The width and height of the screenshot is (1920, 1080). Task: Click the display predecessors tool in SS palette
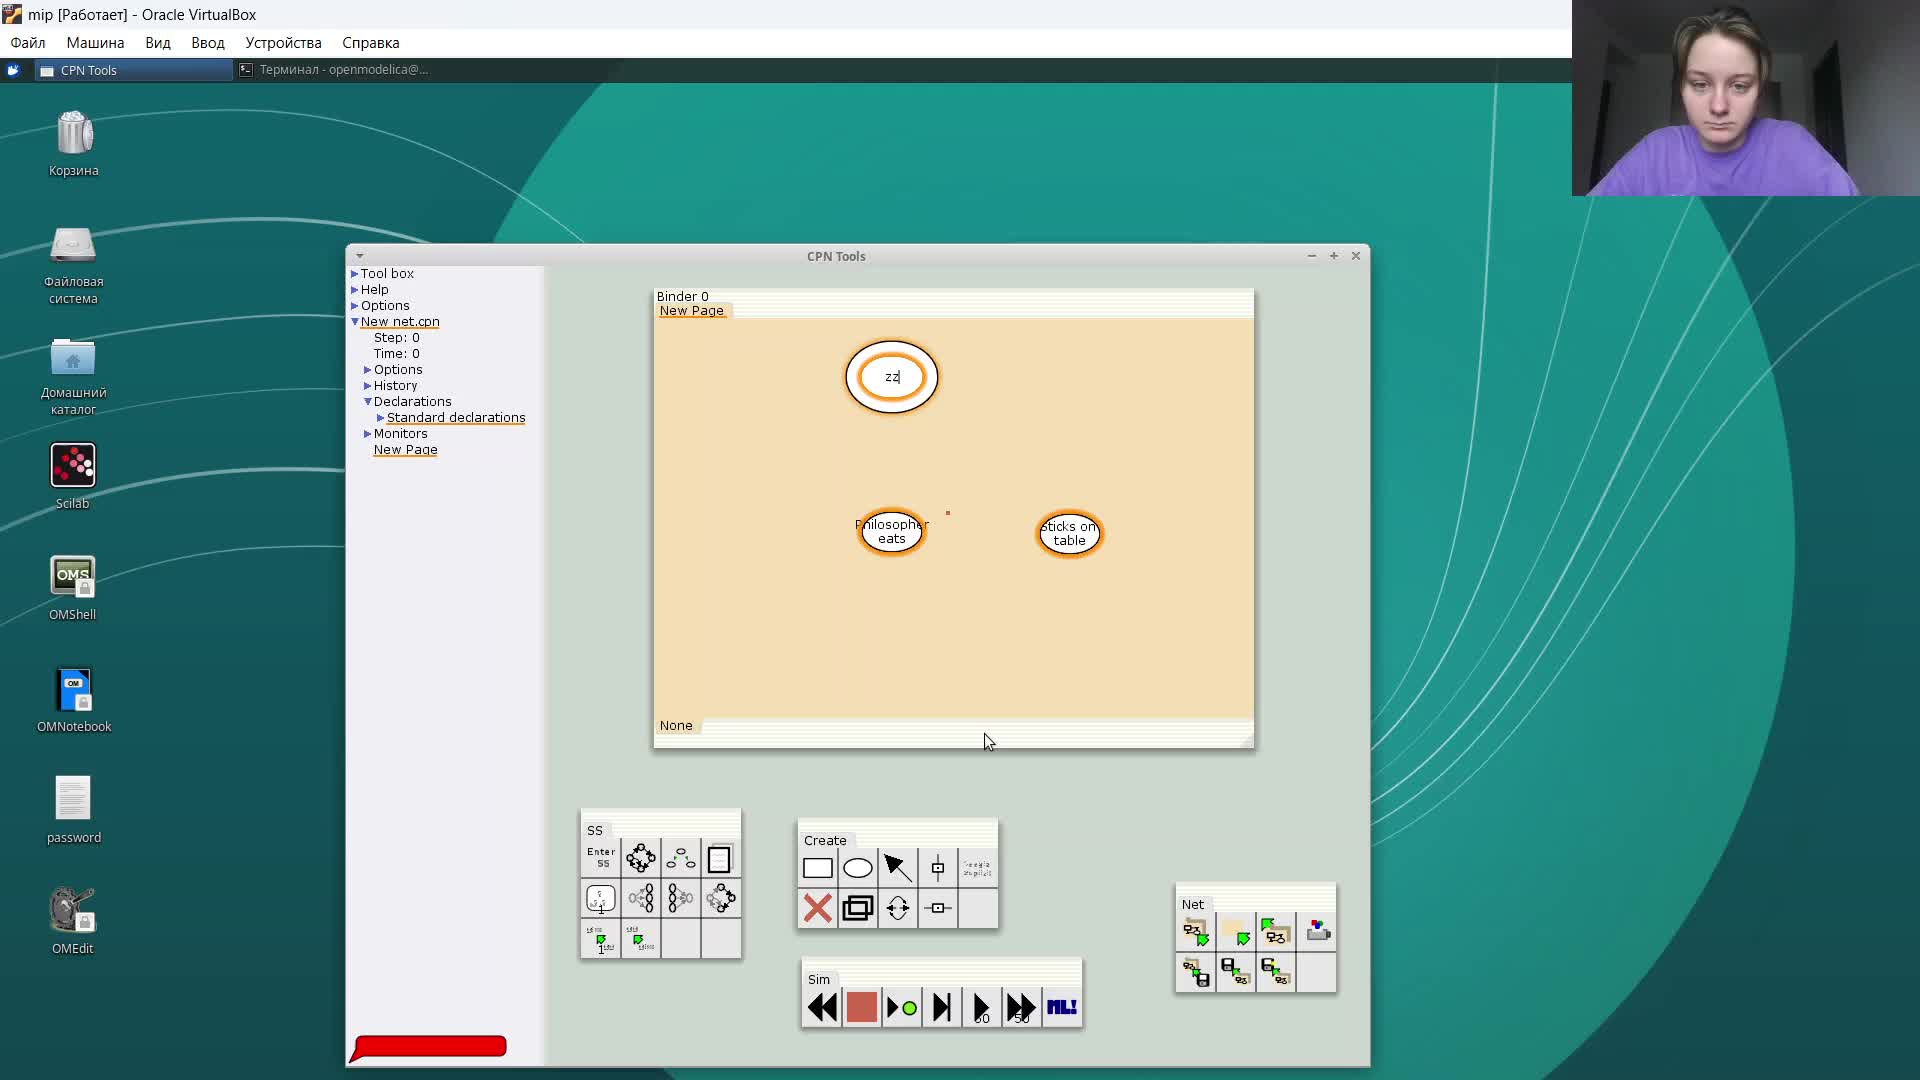click(641, 899)
